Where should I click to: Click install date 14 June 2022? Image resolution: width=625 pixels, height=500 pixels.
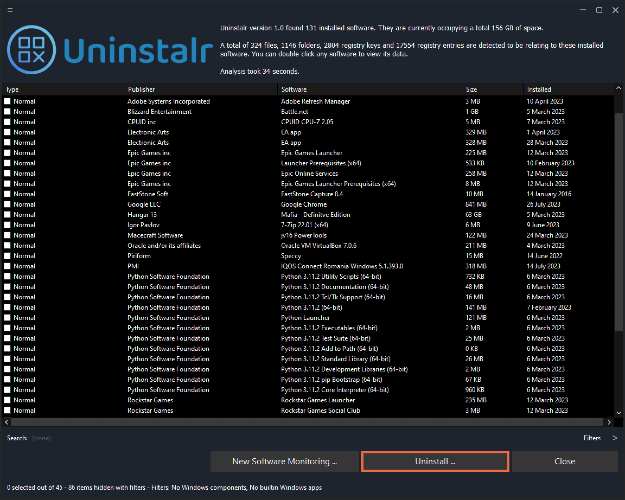tap(544, 256)
